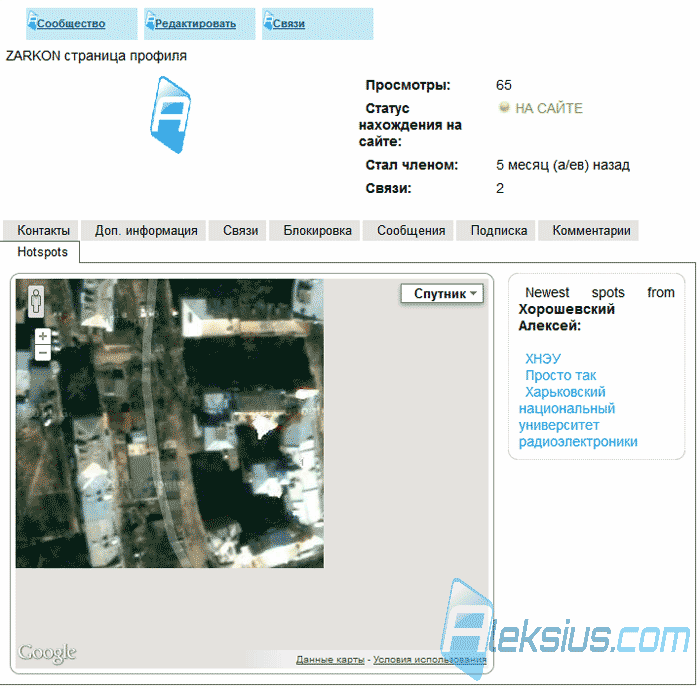This screenshot has width=700, height=688.
Task: Open the ХНЭУ hotspot link
Action: [542, 359]
